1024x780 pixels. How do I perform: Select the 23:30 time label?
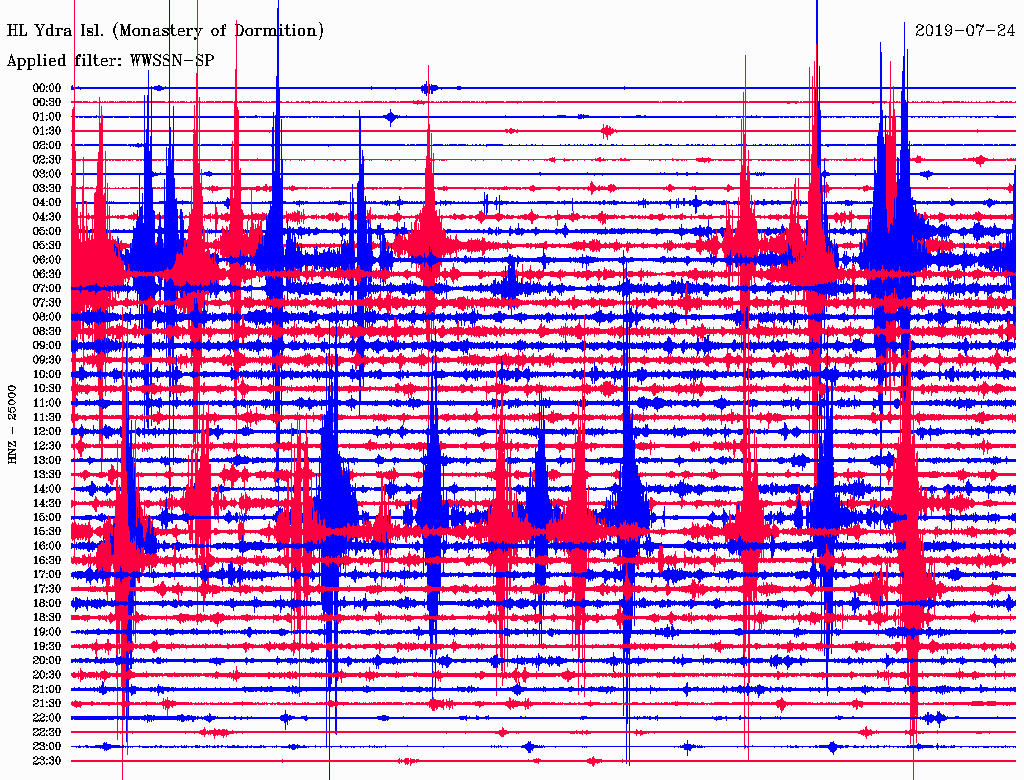click(47, 761)
